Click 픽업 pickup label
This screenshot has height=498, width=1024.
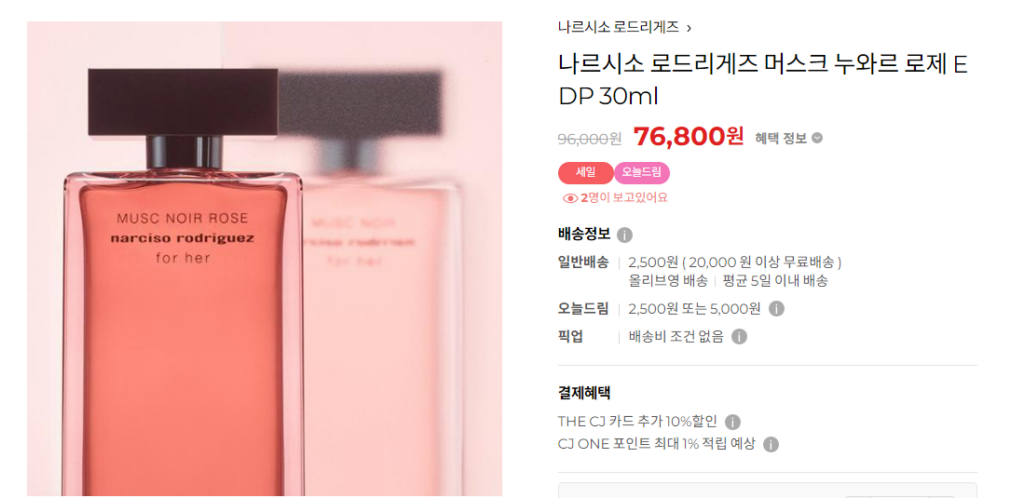[x=570, y=337]
